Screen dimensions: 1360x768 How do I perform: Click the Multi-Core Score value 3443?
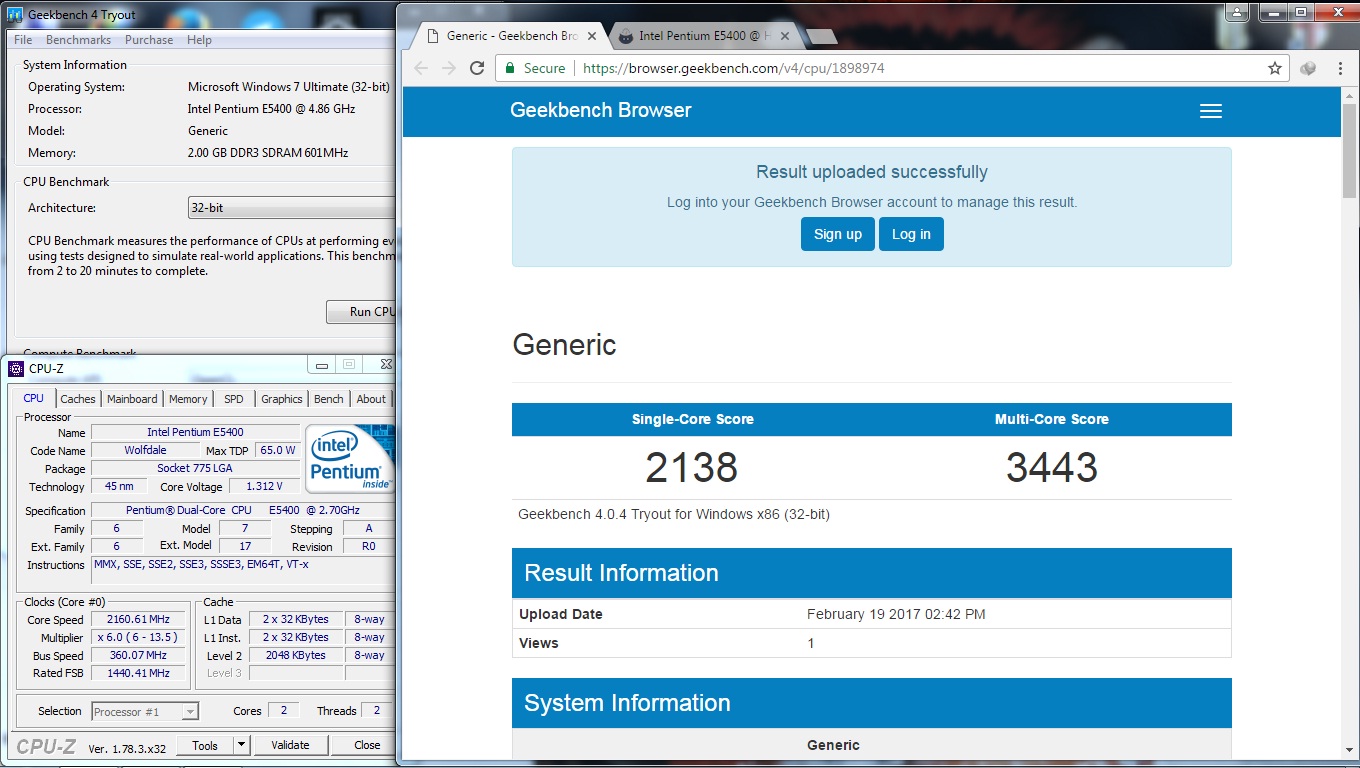coord(1052,467)
